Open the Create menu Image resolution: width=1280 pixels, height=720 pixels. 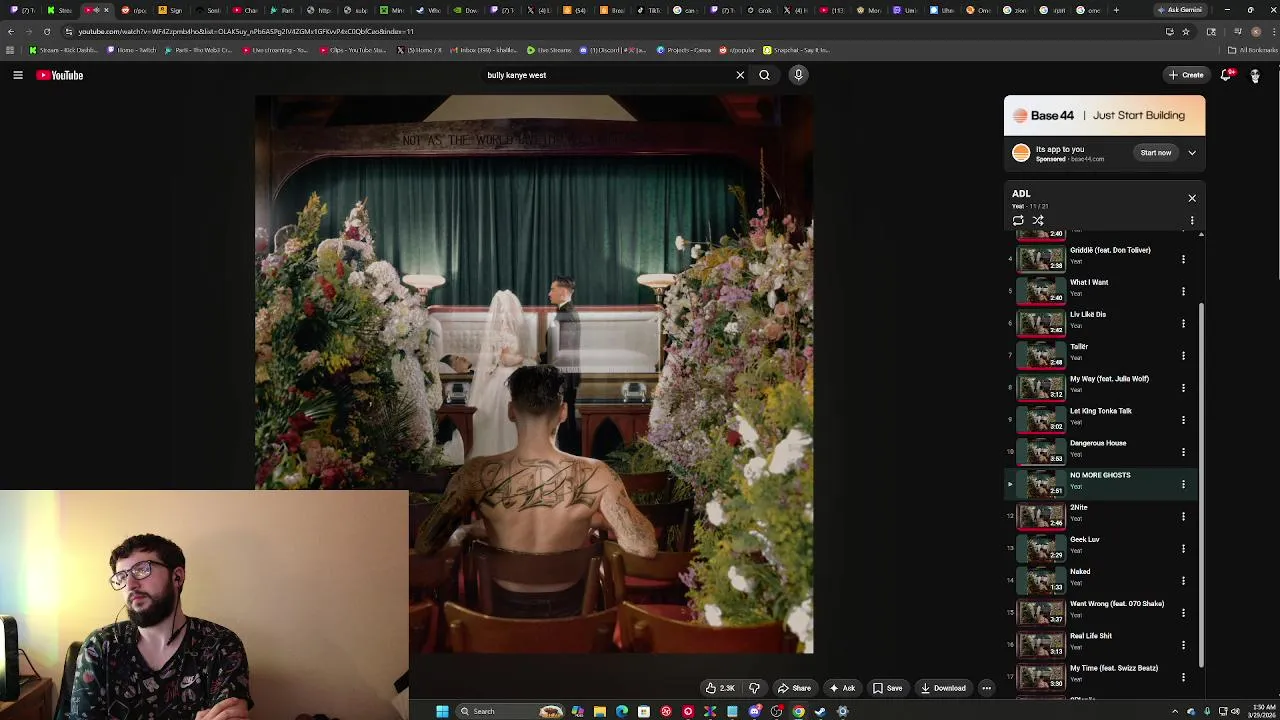click(x=1186, y=75)
